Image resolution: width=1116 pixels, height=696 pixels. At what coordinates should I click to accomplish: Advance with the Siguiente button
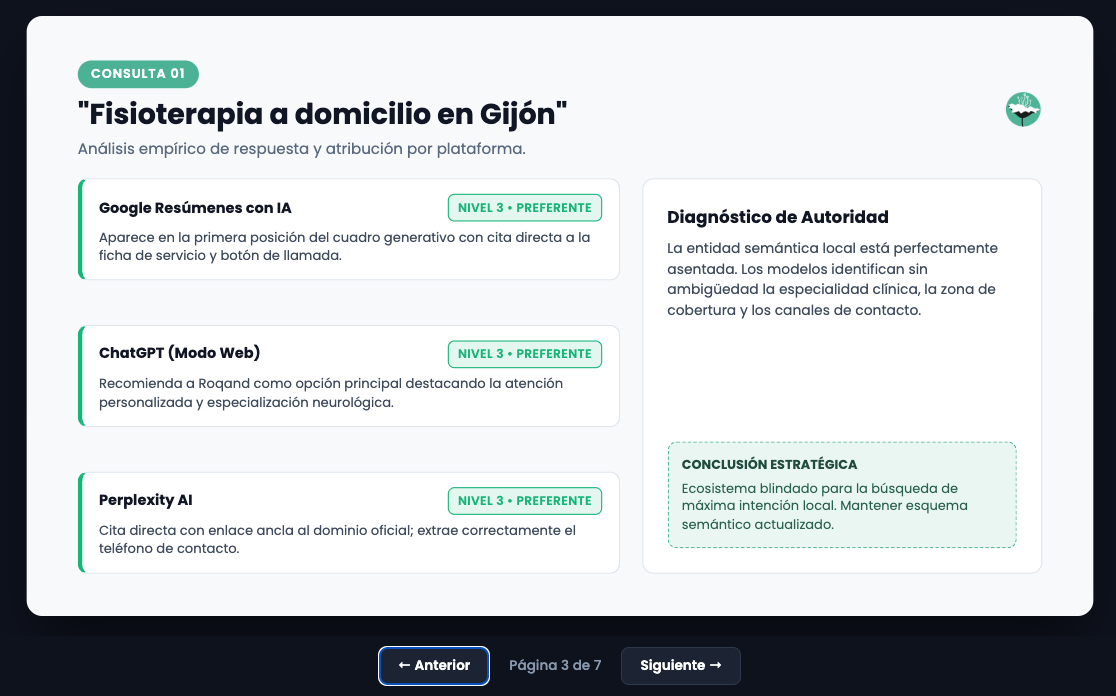[x=680, y=665]
